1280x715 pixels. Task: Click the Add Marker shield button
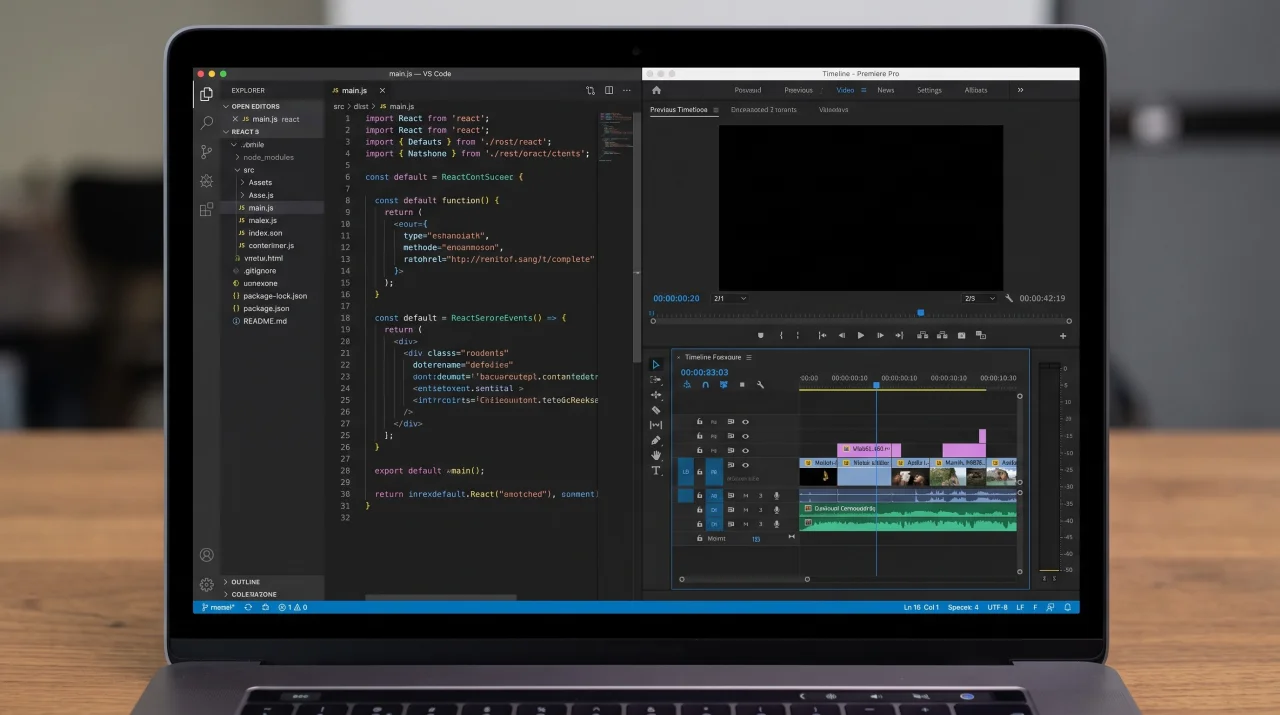[761, 335]
